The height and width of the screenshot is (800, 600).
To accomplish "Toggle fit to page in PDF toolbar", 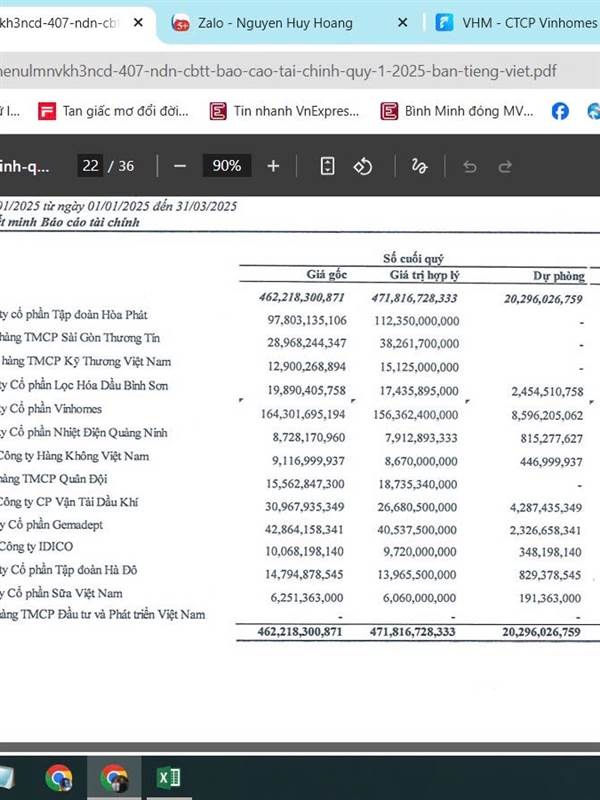I will pyautogui.click(x=327, y=166).
